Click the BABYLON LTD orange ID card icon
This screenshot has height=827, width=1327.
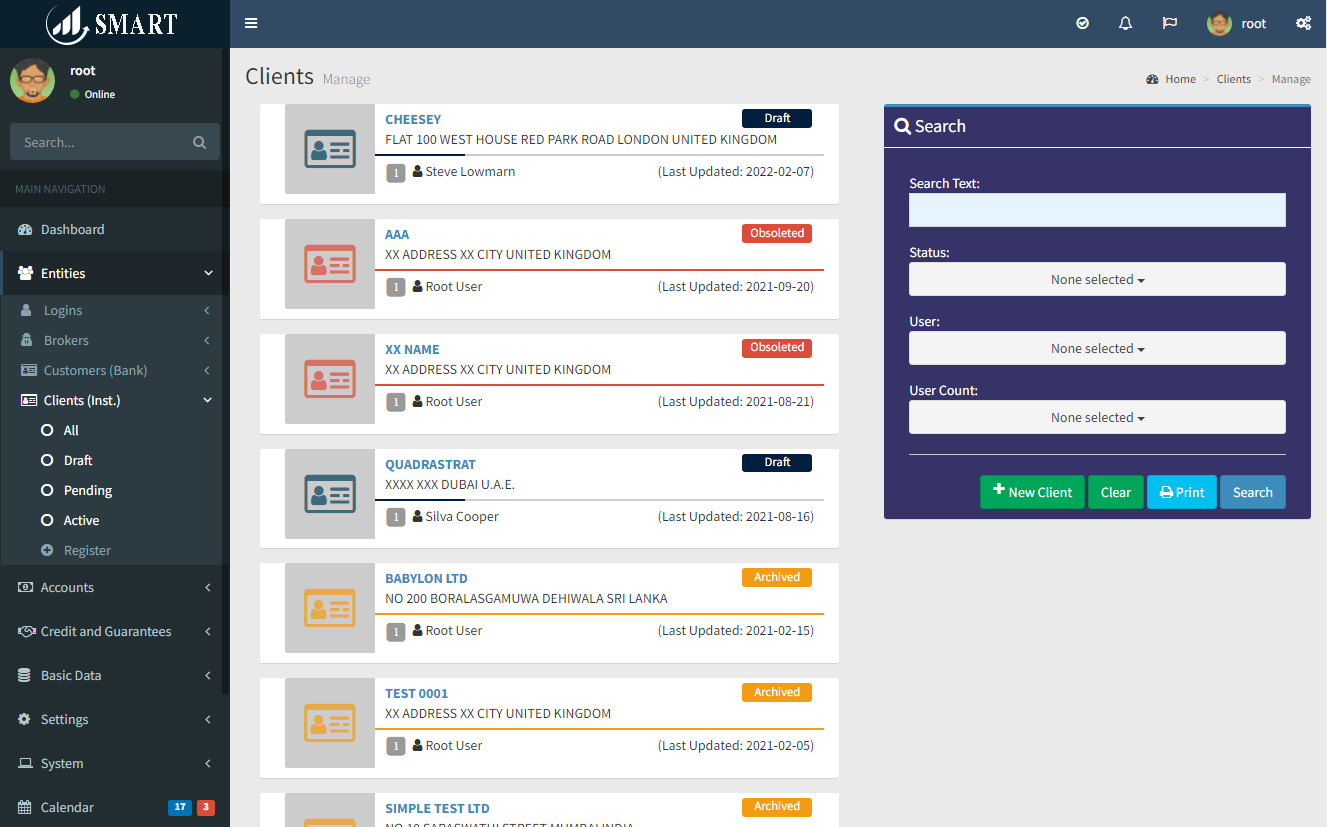[329, 608]
